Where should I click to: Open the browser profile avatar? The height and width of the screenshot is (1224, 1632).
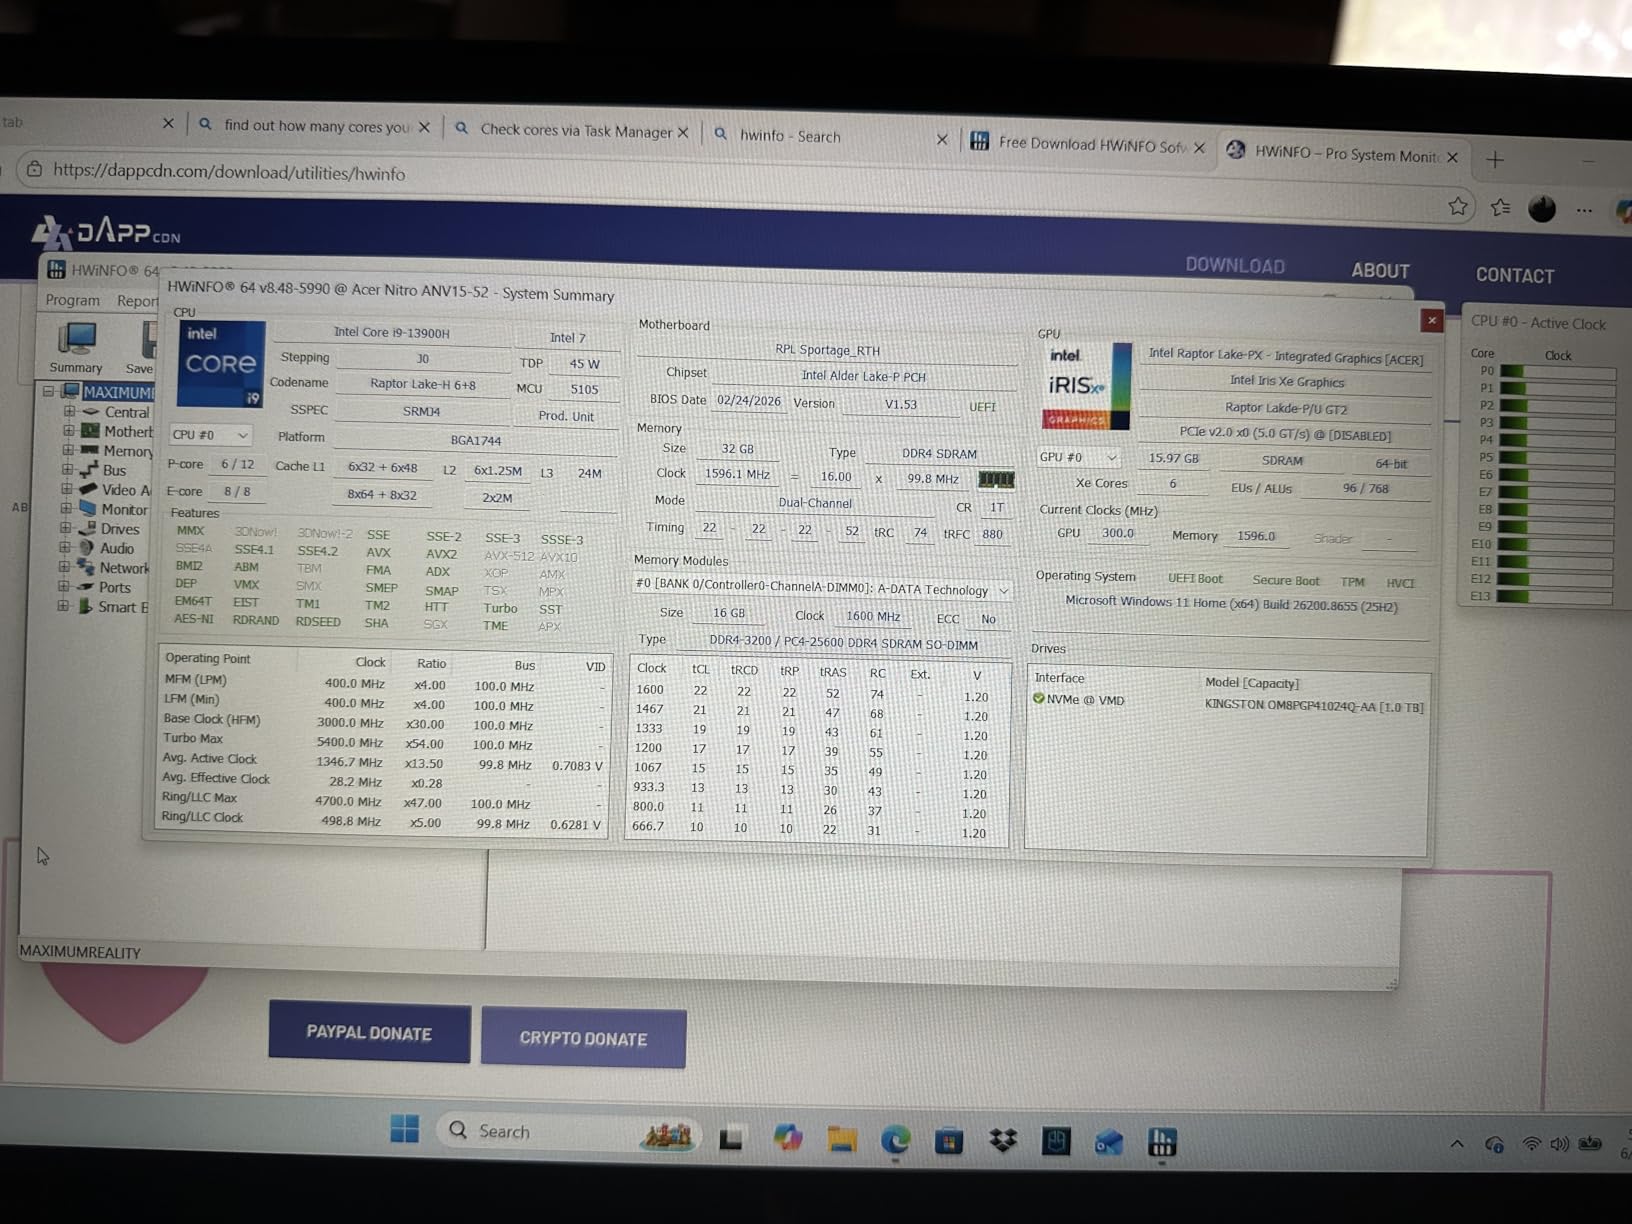click(1542, 208)
